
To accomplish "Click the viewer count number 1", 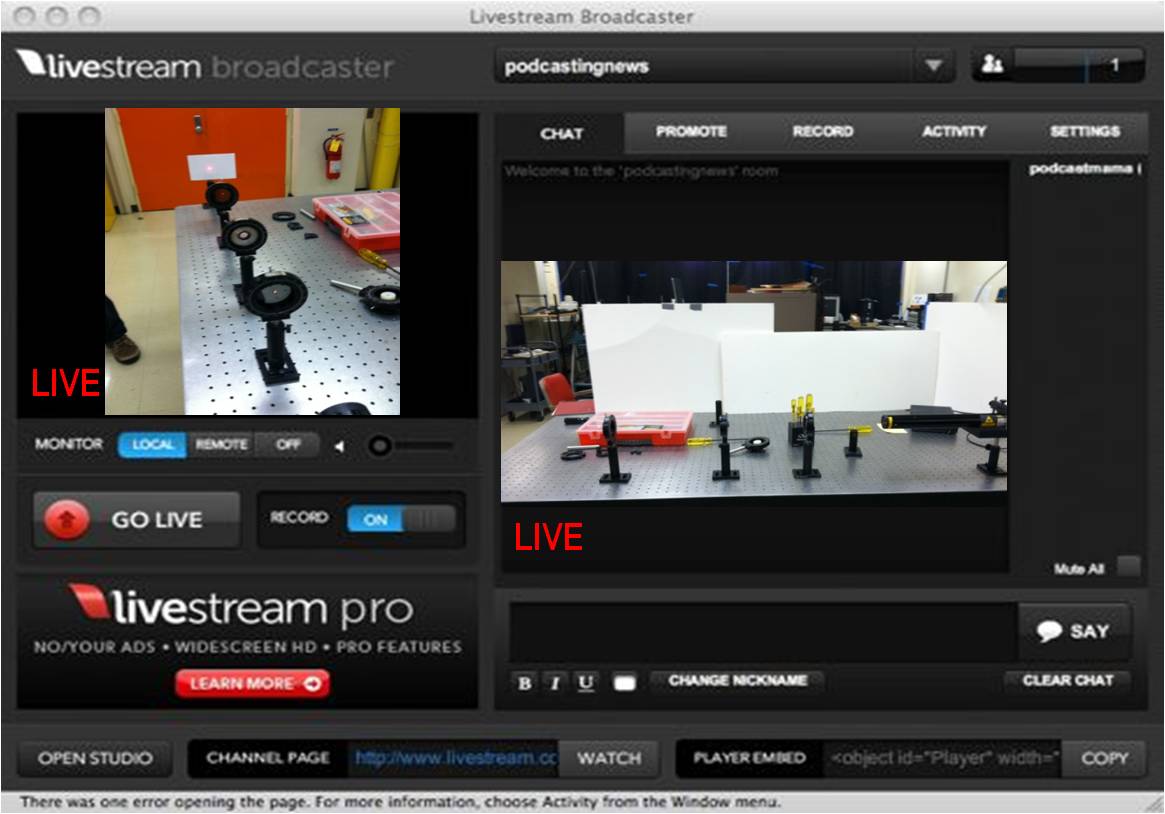I will [x=1114, y=65].
